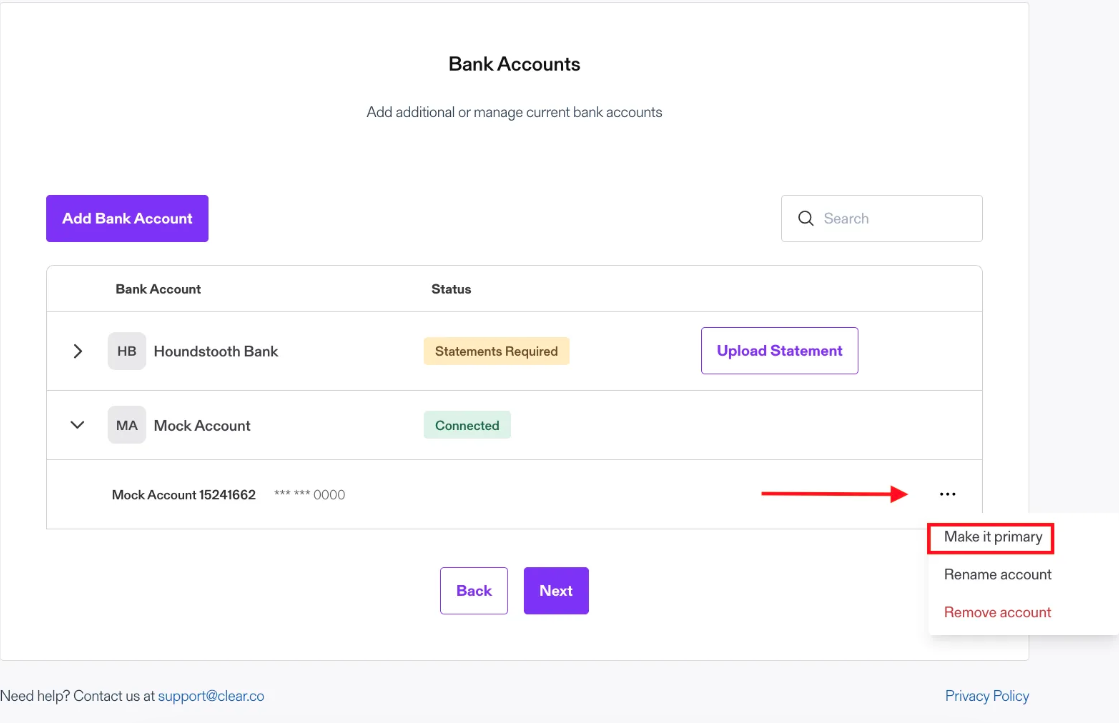
Task: Click the Statements Required status badge
Action: pos(497,351)
